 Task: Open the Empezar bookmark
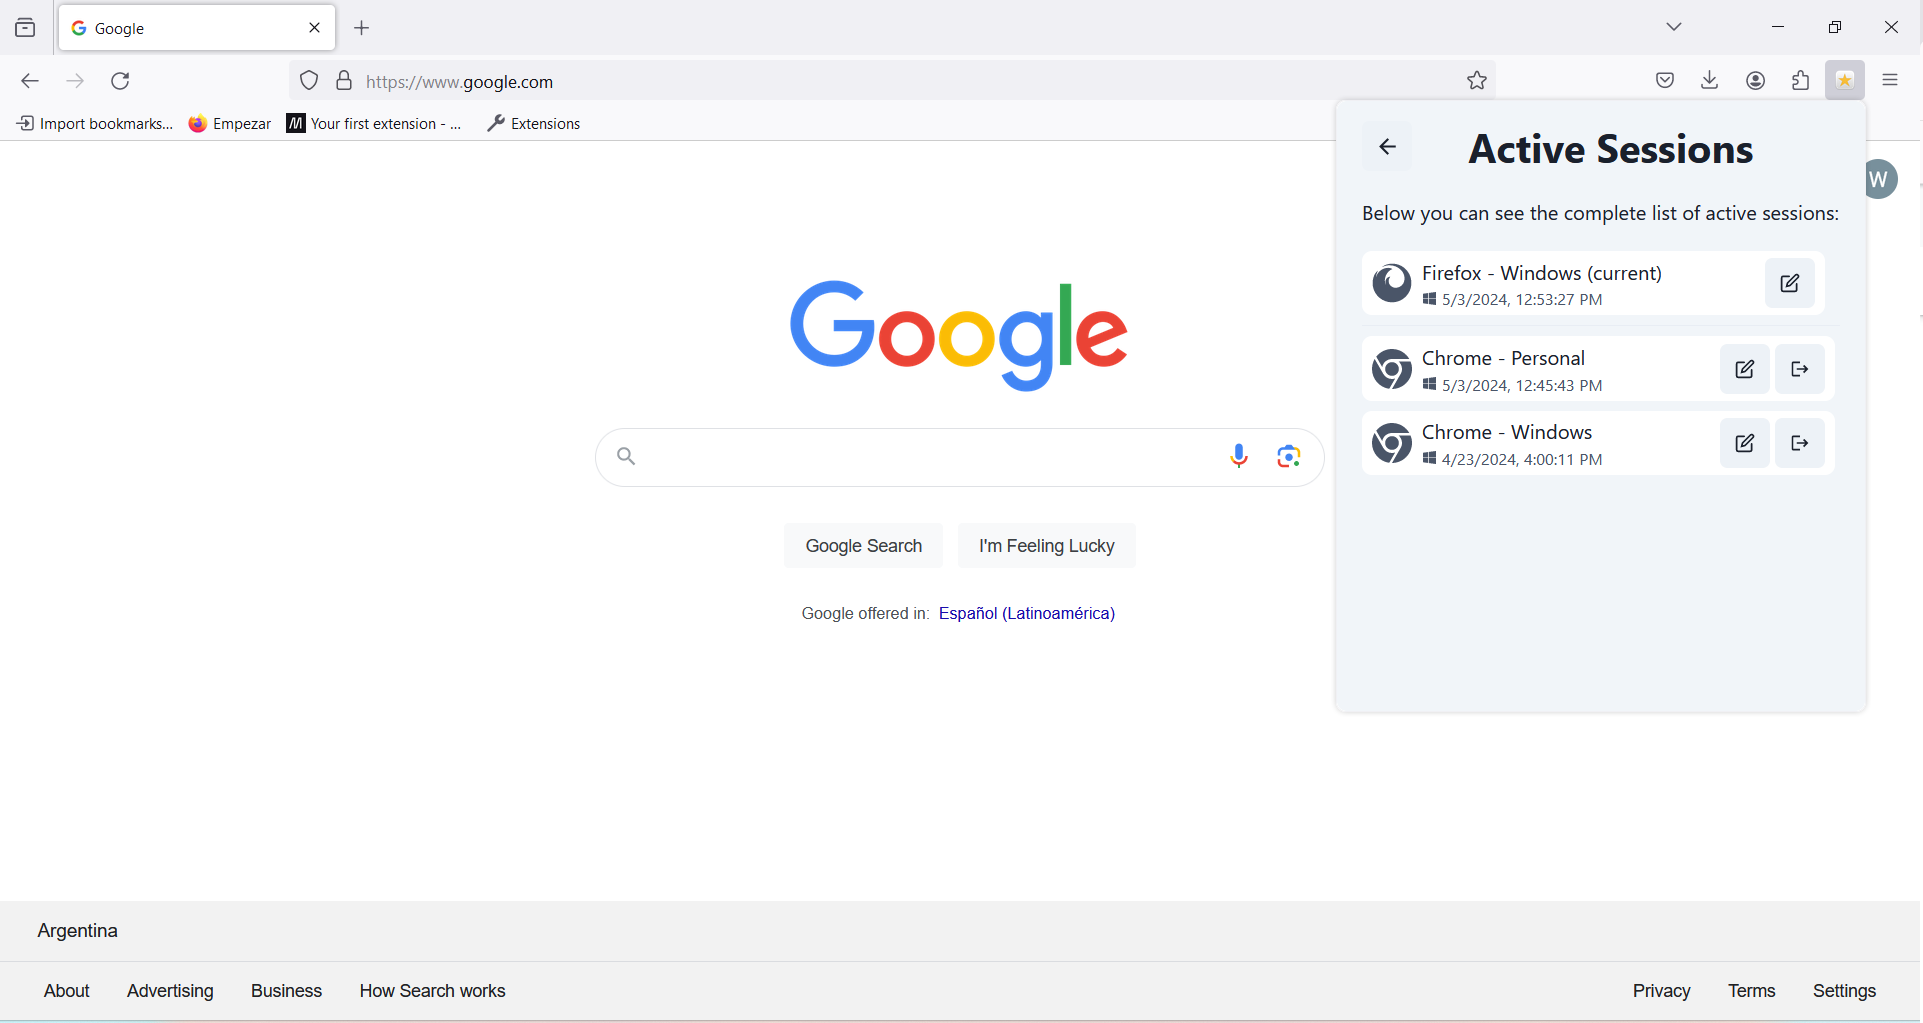point(230,124)
